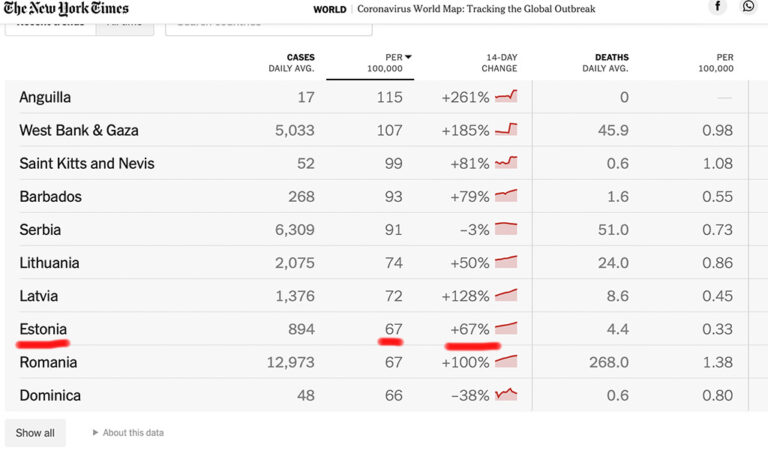Screen dimensions: 768x472
Task: Click the Latvia trend sparkline chart
Action: pyautogui.click(x=507, y=295)
